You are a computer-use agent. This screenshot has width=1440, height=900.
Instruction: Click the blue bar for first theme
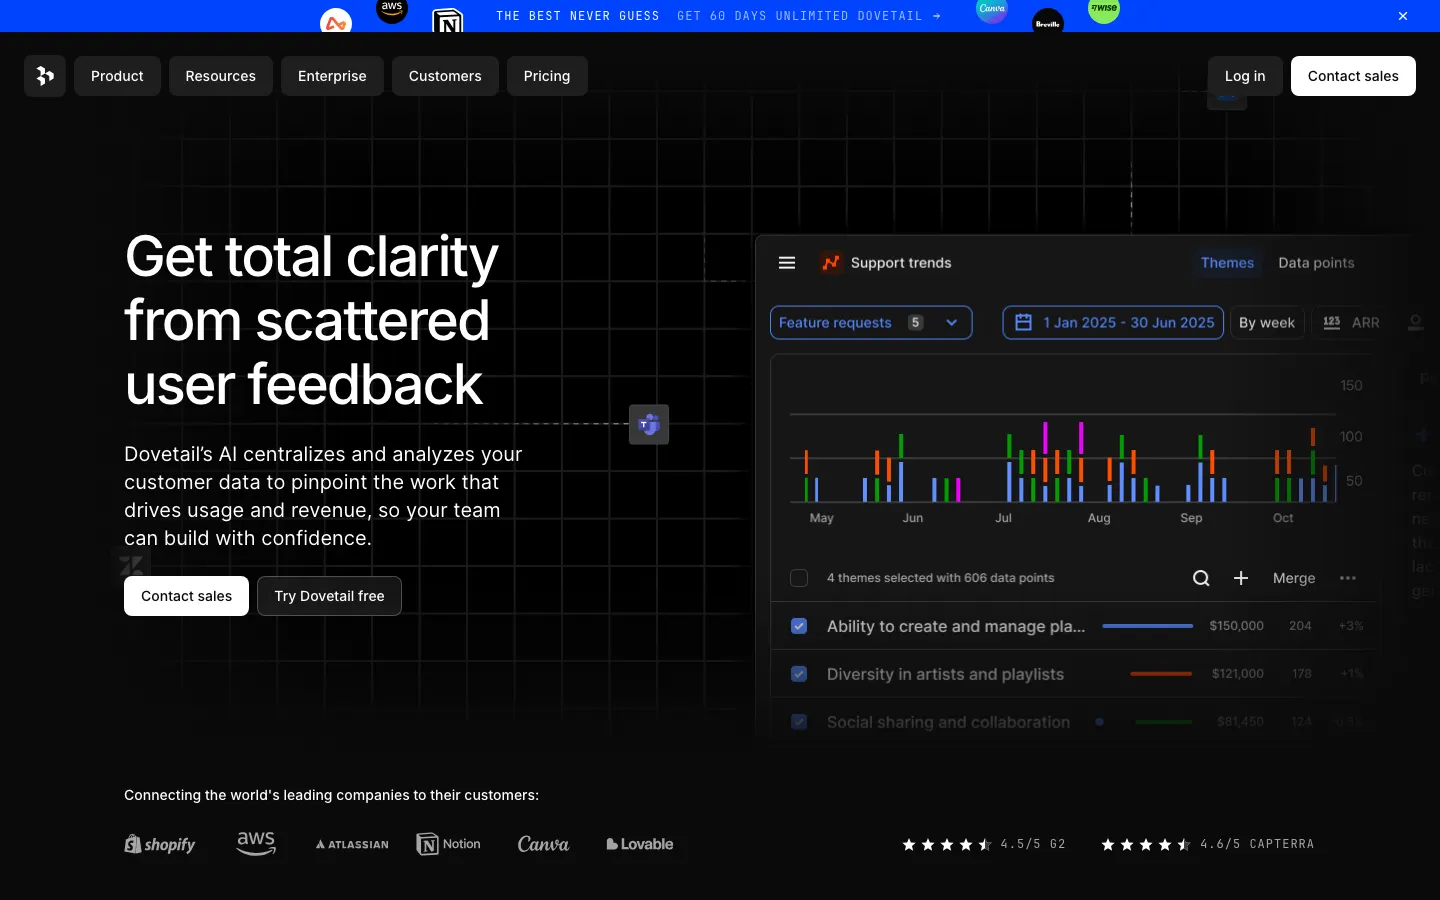point(1147,626)
